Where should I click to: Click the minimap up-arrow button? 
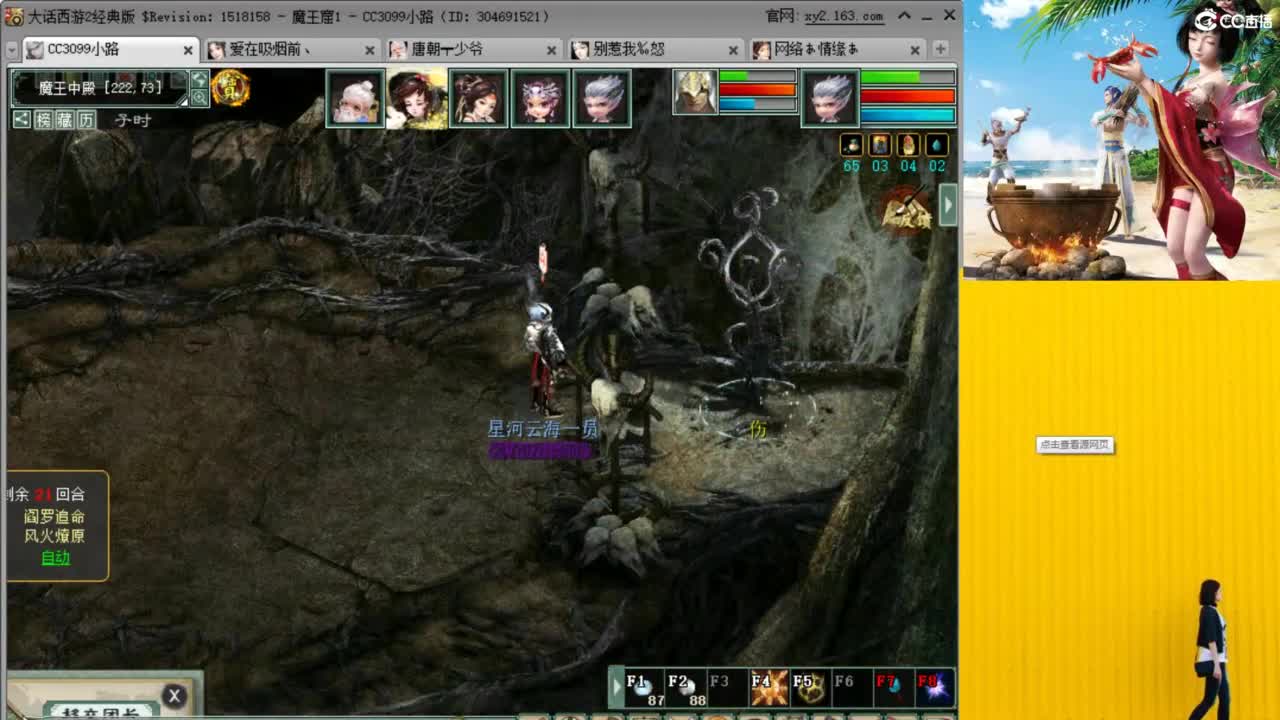(199, 79)
